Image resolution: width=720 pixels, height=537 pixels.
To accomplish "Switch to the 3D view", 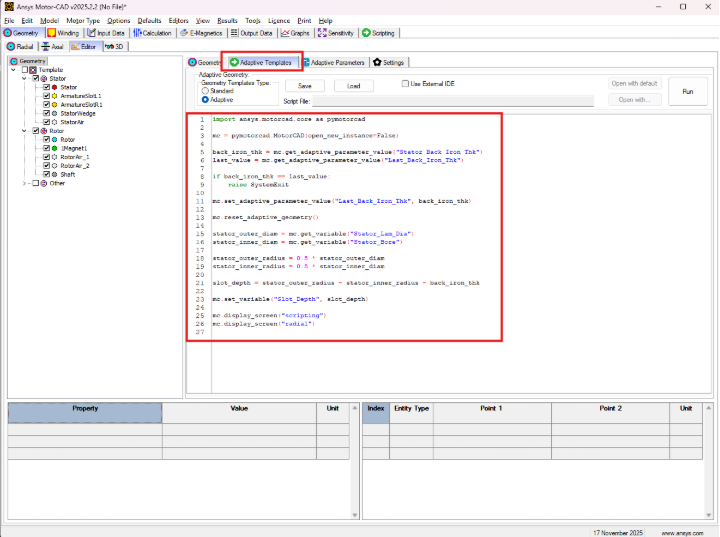I will click(x=114, y=46).
